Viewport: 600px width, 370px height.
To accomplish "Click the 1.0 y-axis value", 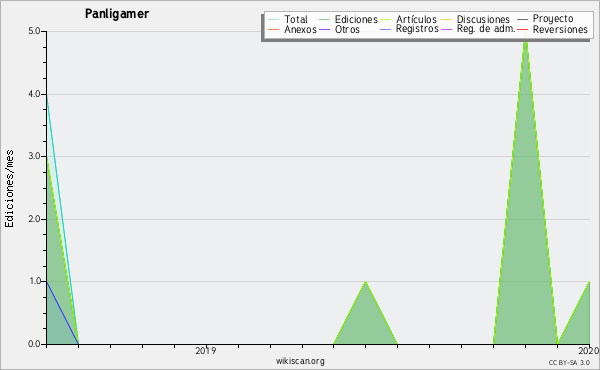I will 34,281.
